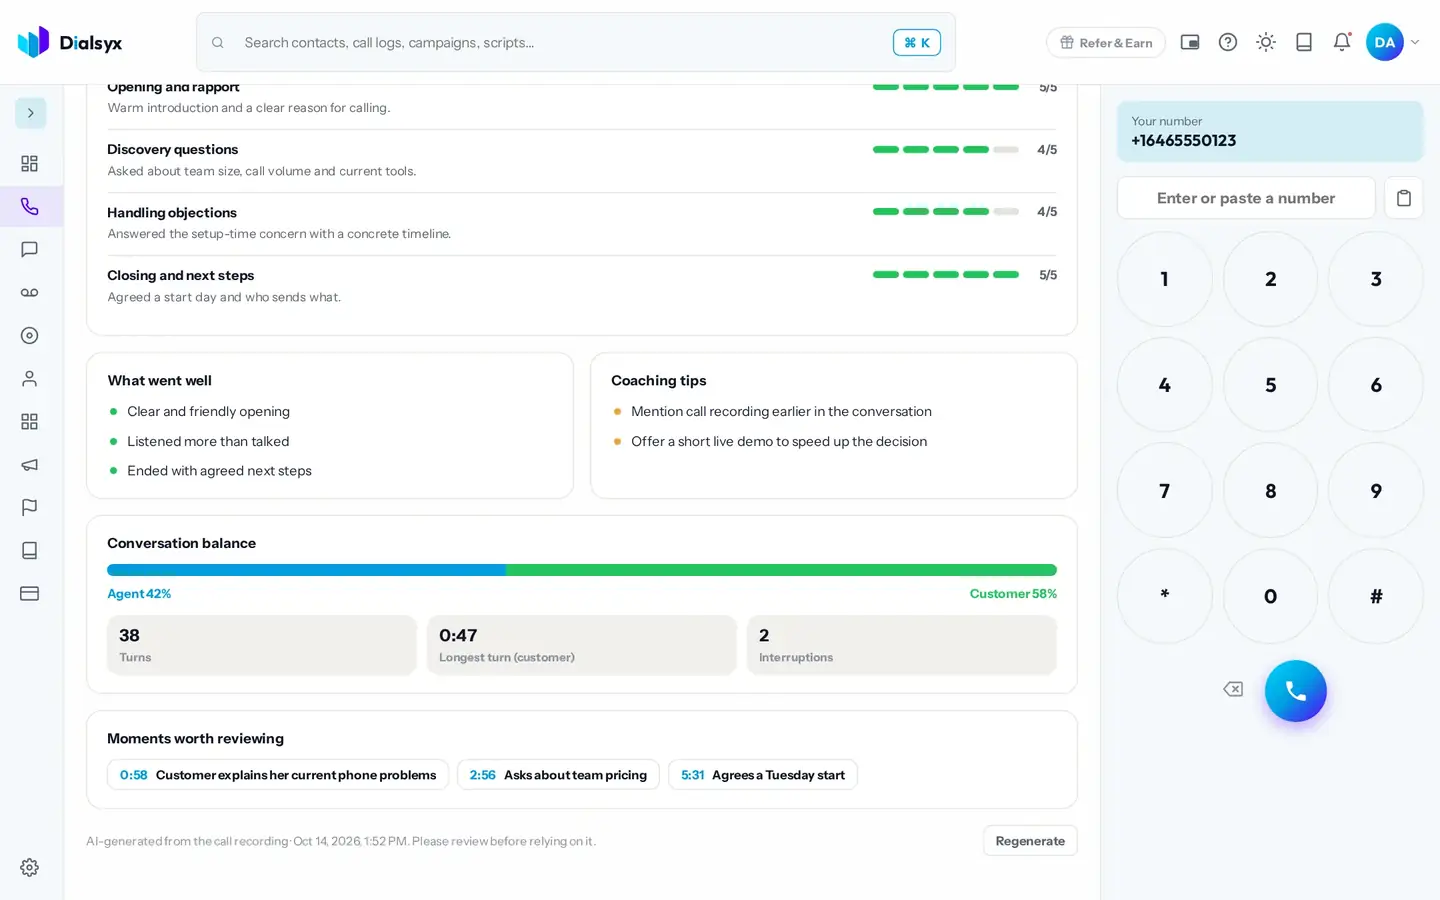This screenshot has height=900, width=1440.
Task: Expand the left sidebar with the chevron
Action: click(30, 113)
